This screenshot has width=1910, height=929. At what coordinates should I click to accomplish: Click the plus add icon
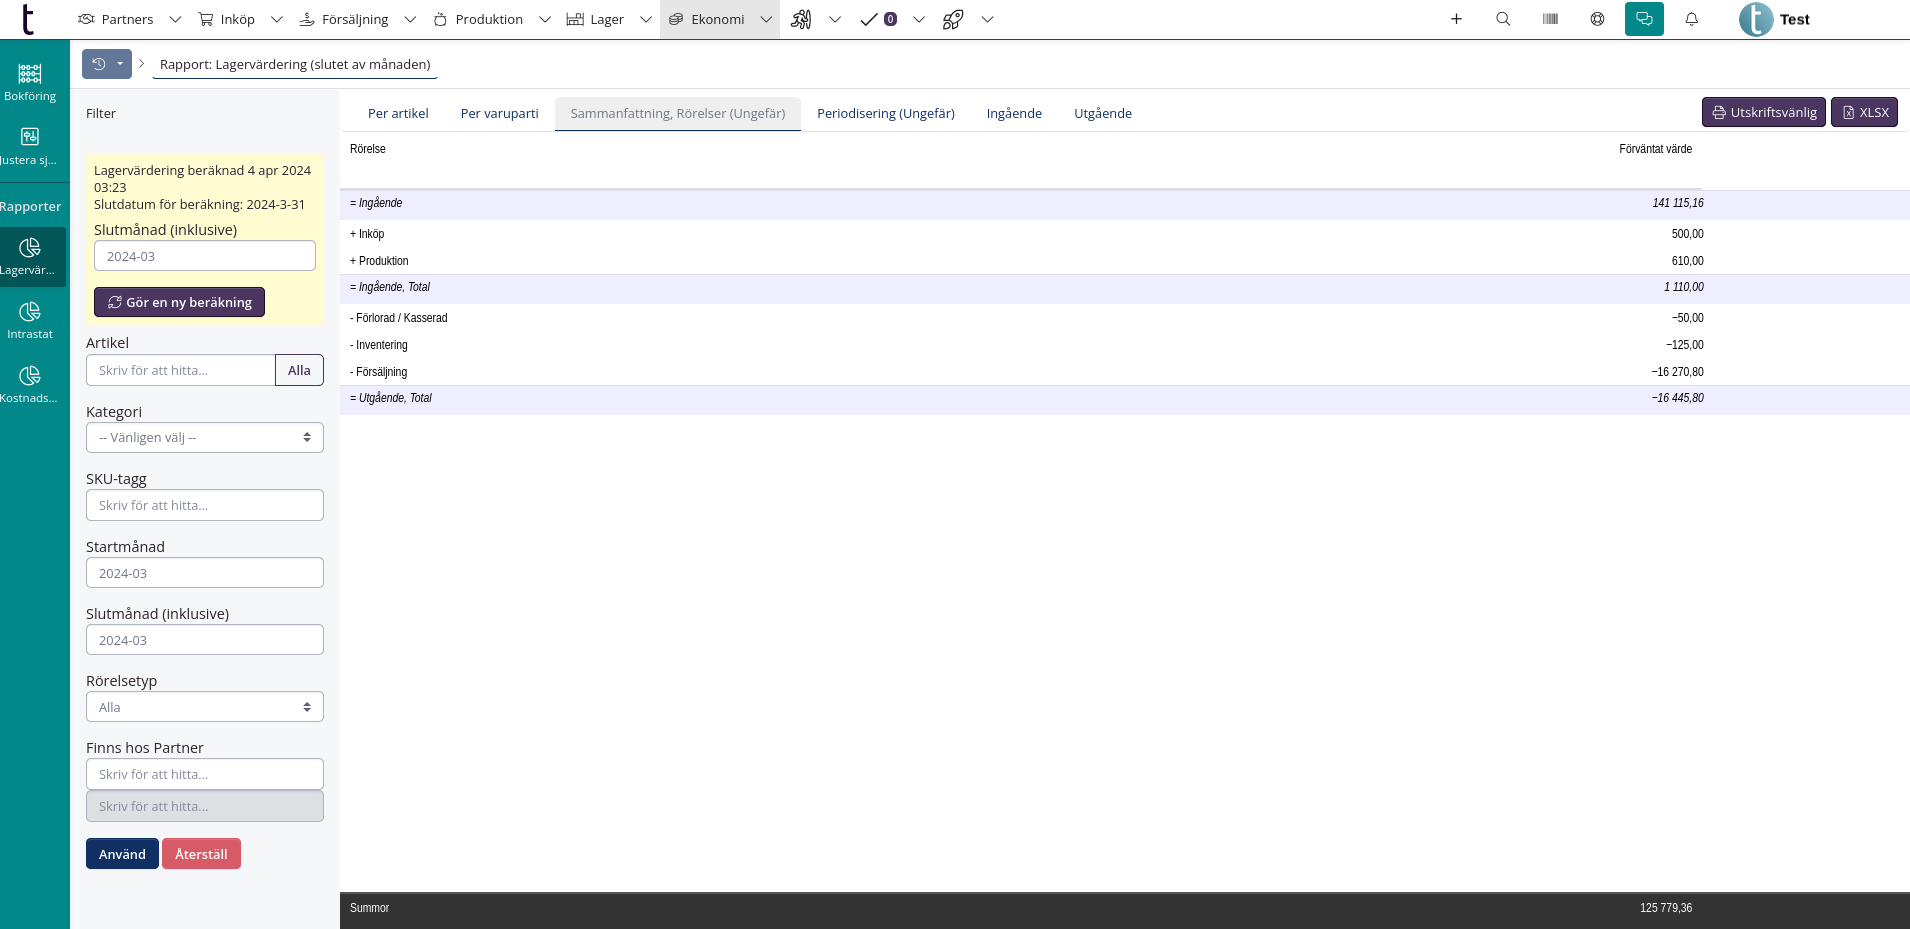(x=1456, y=19)
